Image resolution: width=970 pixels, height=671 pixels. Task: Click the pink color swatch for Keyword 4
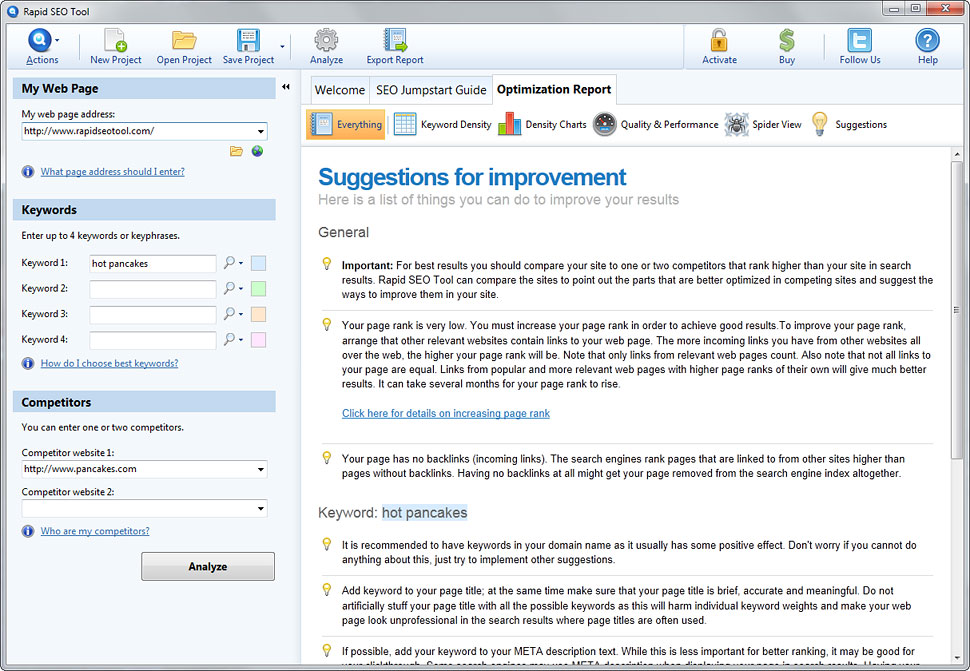coord(259,340)
